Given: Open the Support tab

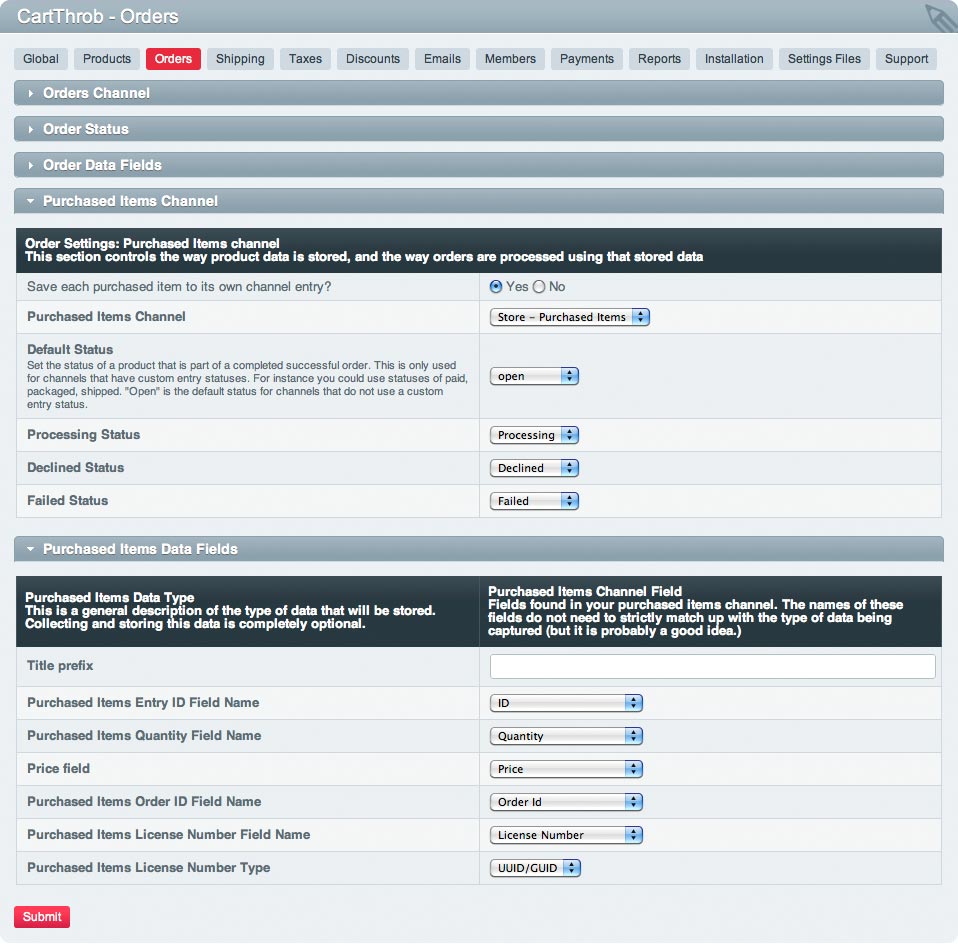Looking at the screenshot, I should click(x=906, y=59).
